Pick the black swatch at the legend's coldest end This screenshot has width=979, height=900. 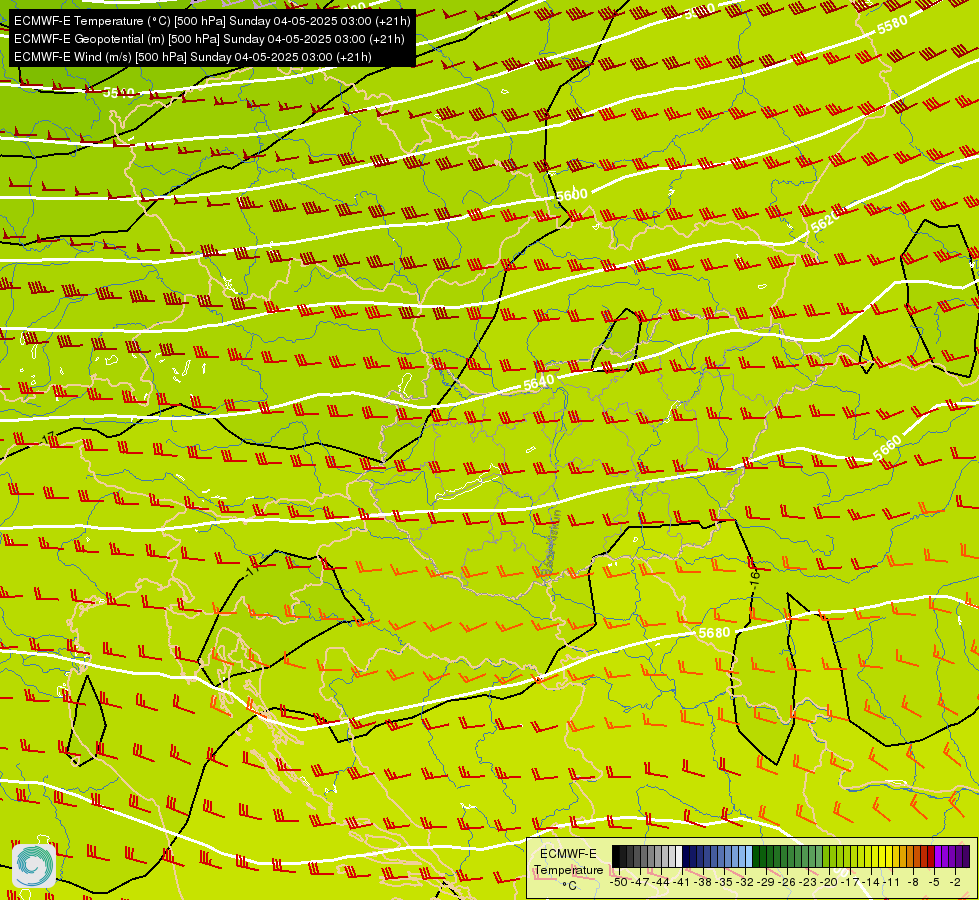(x=616, y=856)
